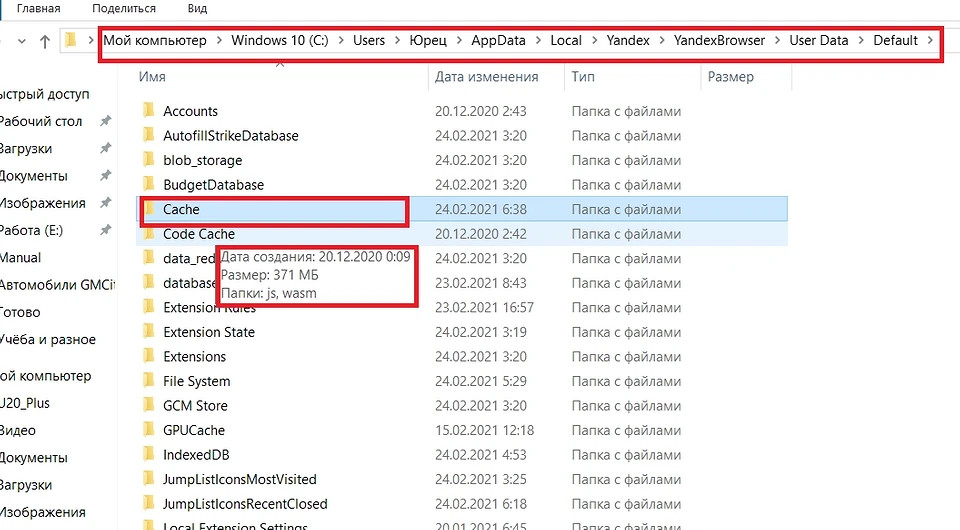The image size is (960, 530).
Task: Expand the chevron after Default in breadcrumb
Action: (x=931, y=41)
